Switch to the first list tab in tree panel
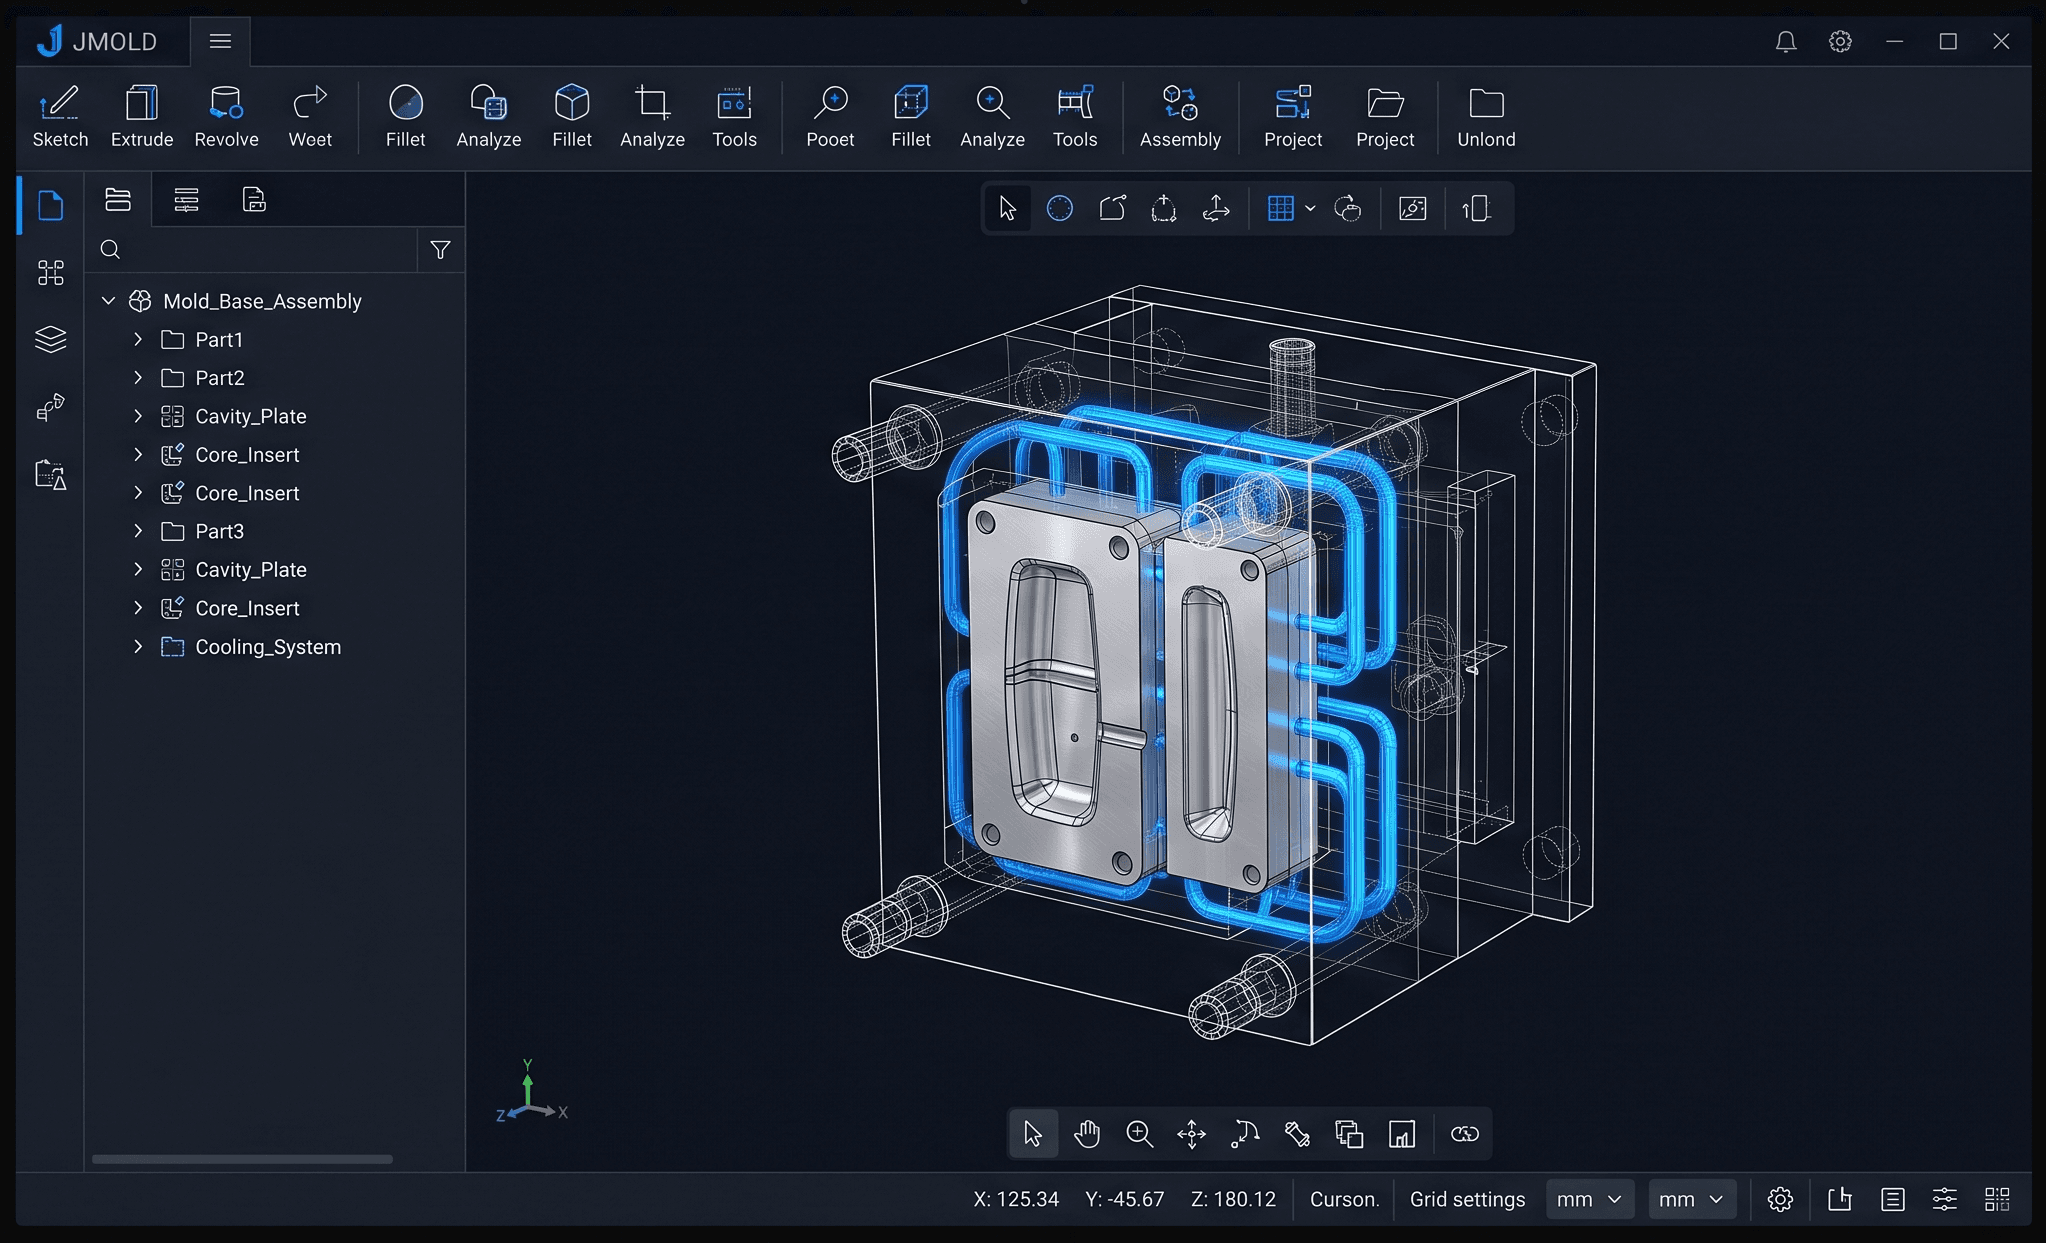The width and height of the screenshot is (2046, 1243). [118, 200]
